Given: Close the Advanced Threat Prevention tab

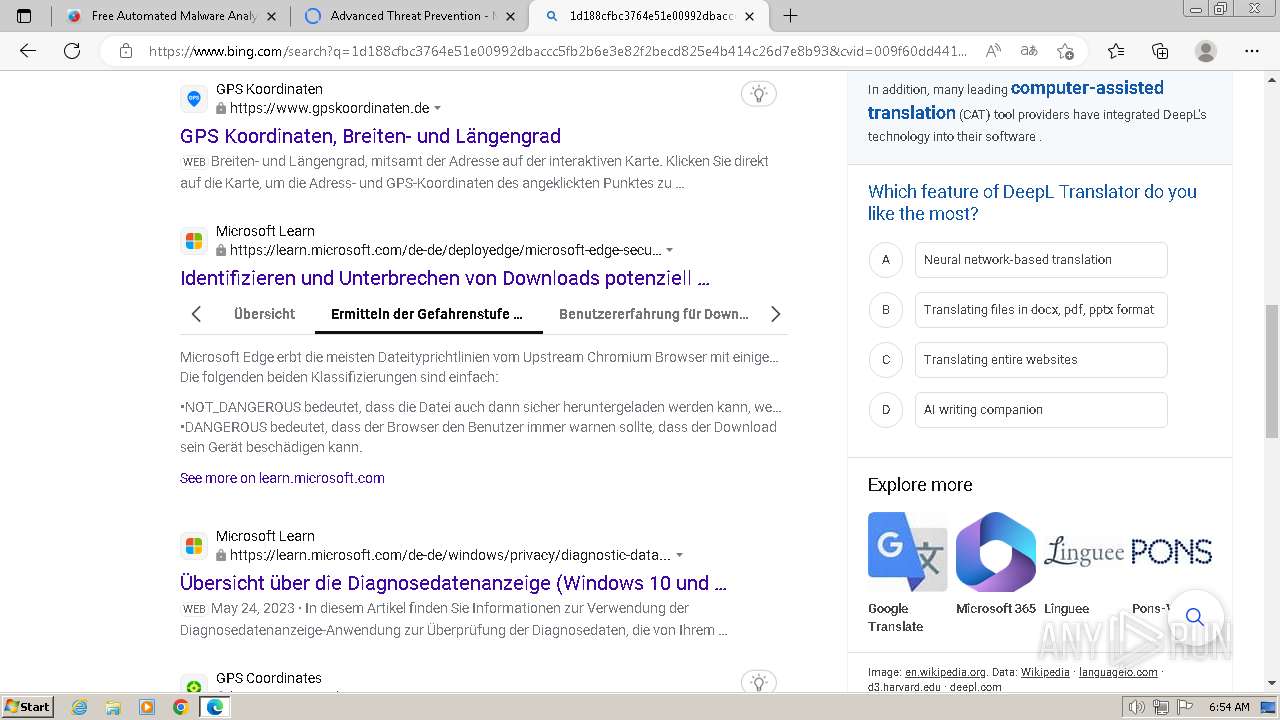Looking at the screenshot, I should tap(511, 16).
